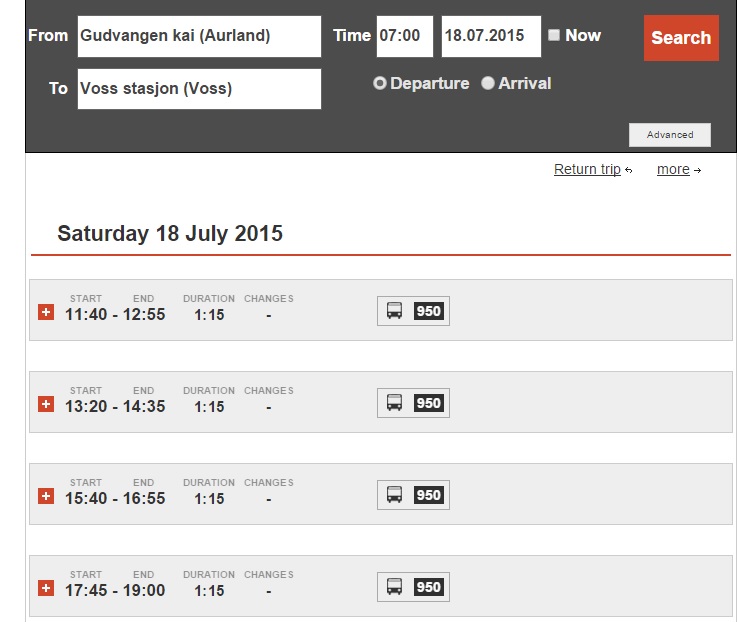
Task: Click the bus icon for the 15:40 trip
Action: (x=395, y=495)
